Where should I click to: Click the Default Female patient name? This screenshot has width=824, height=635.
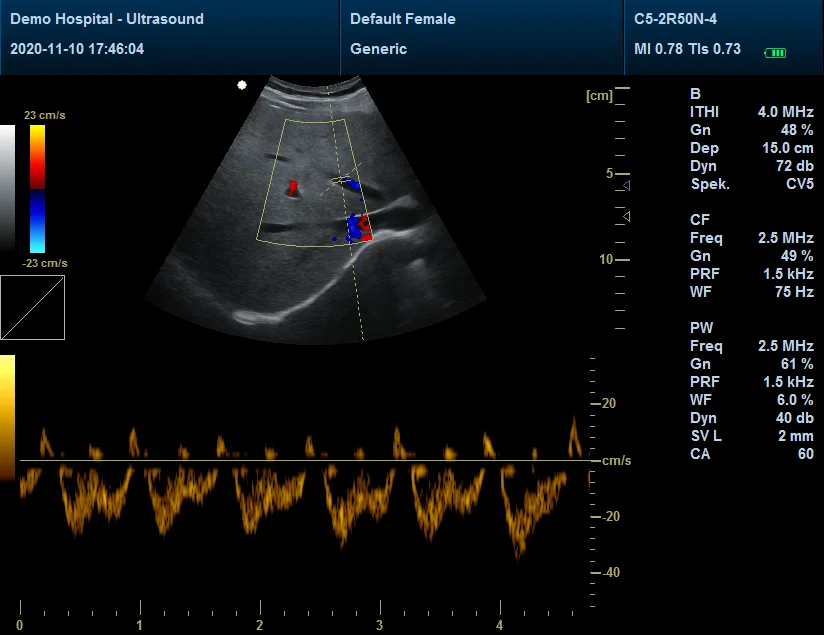403,19
